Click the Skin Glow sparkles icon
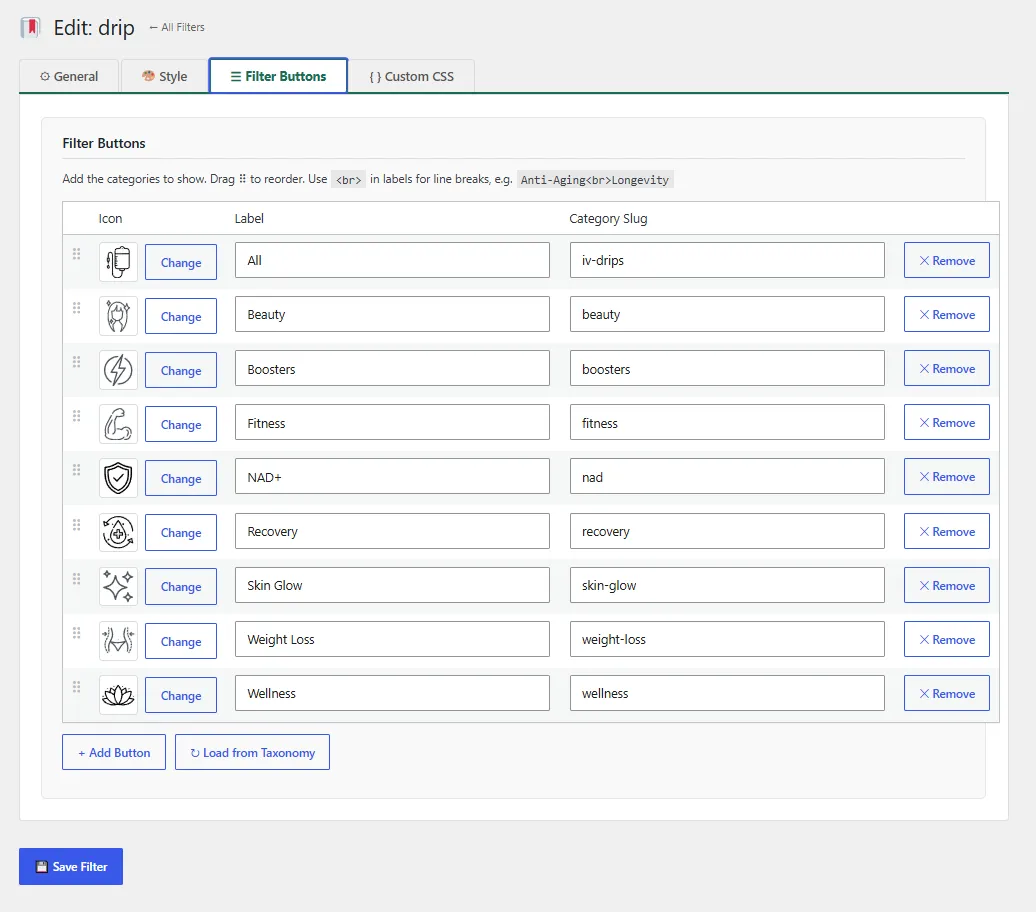Image resolution: width=1036 pixels, height=912 pixels. 118,587
